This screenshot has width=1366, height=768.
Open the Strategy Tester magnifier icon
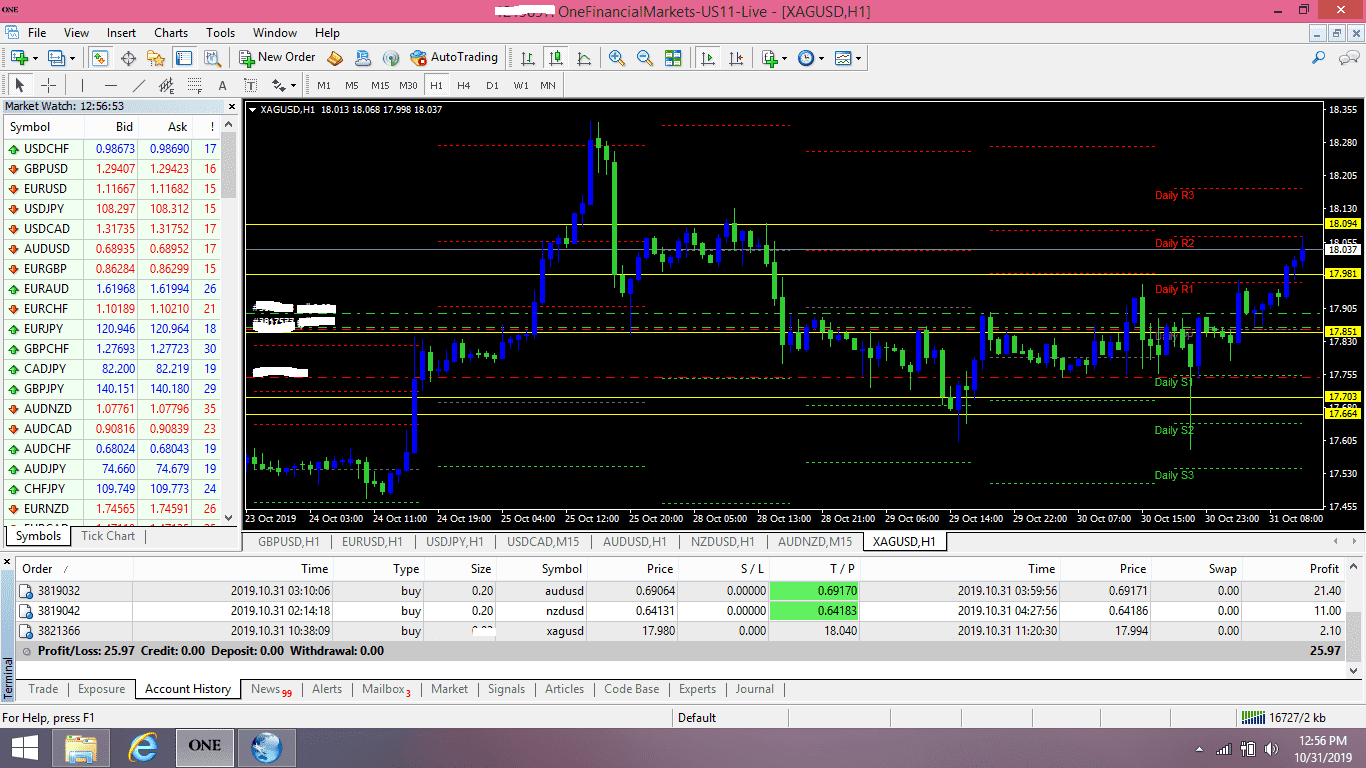pyautogui.click(x=212, y=58)
